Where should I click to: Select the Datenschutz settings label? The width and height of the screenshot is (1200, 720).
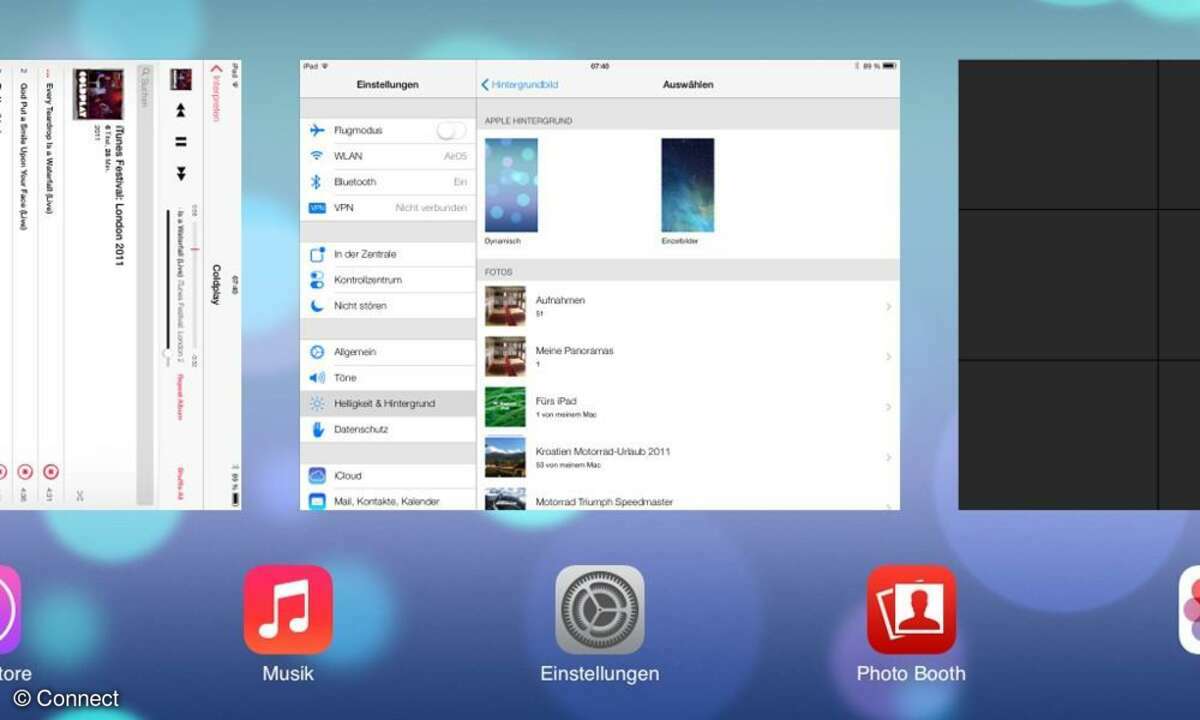coord(361,429)
